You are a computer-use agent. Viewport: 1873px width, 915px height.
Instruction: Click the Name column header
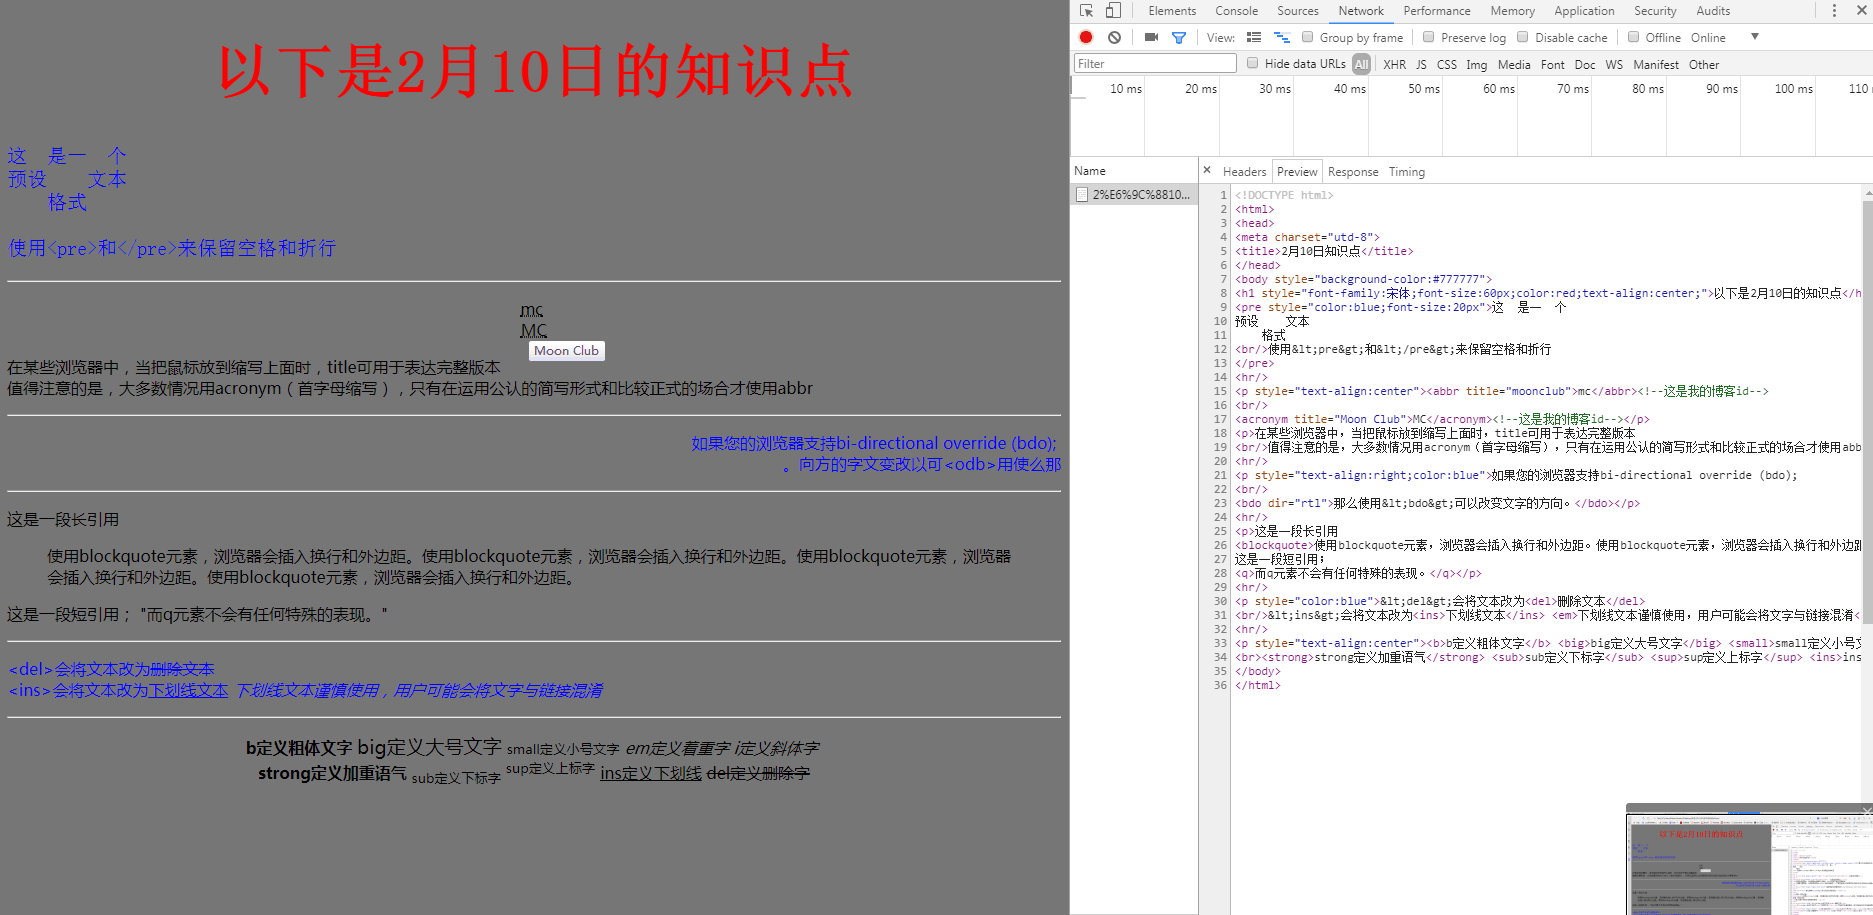pyautogui.click(x=1134, y=170)
